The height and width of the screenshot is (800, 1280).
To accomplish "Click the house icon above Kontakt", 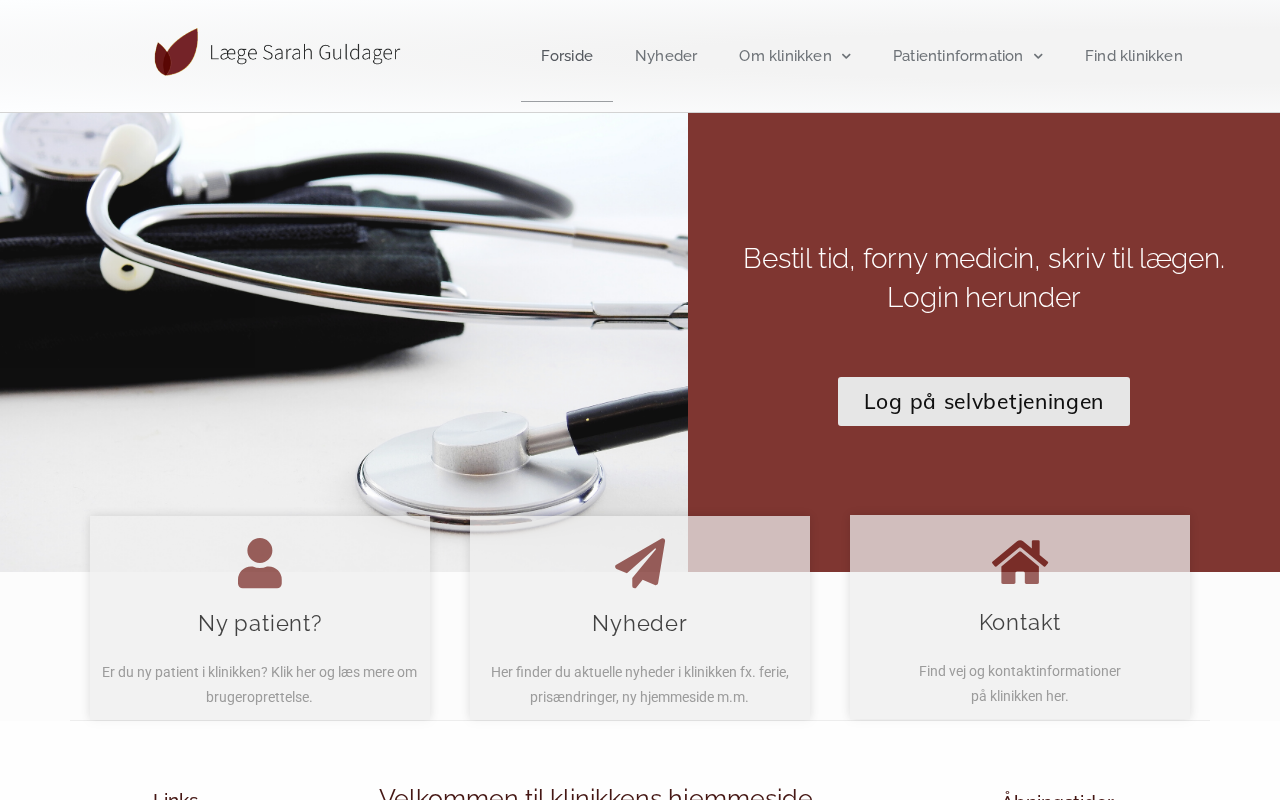I will [1020, 562].
